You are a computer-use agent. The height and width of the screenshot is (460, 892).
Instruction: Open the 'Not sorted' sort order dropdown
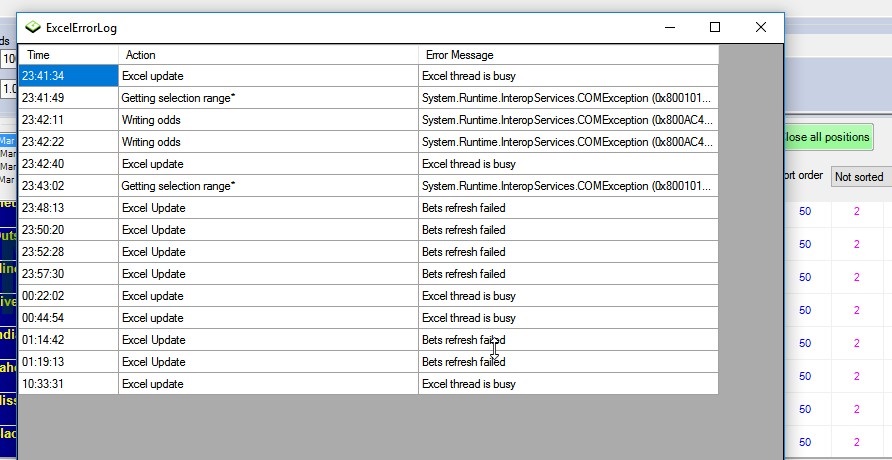tap(861, 177)
